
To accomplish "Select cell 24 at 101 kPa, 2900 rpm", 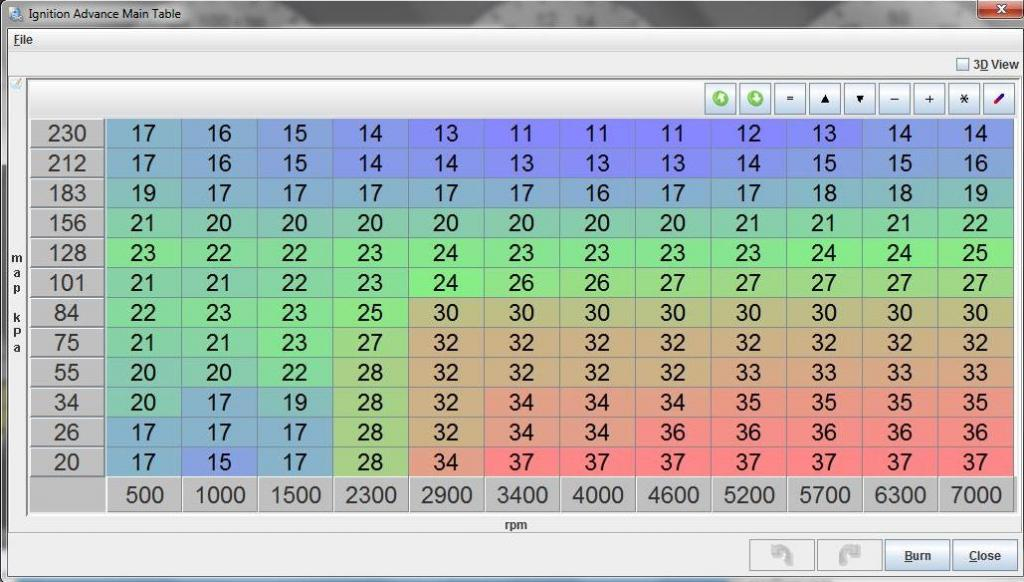I will point(446,283).
